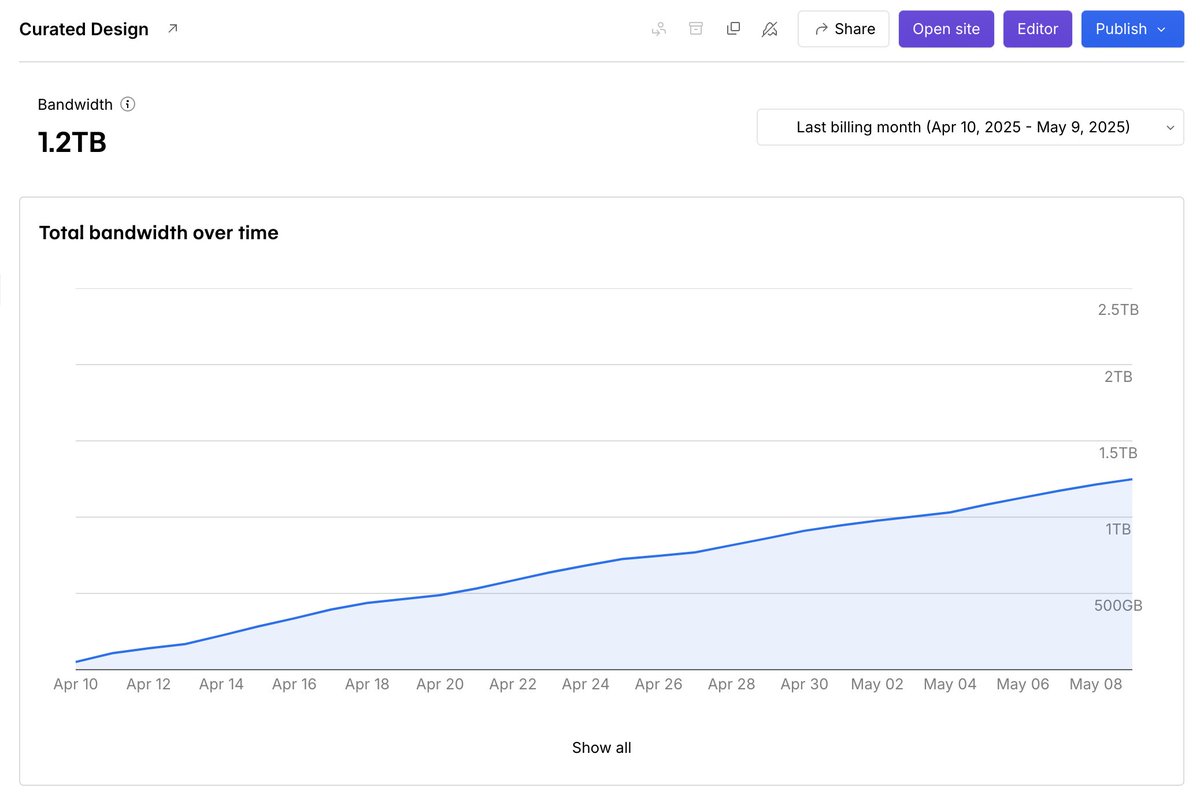
Task: Click the May 04 axis label
Action: [x=950, y=684]
